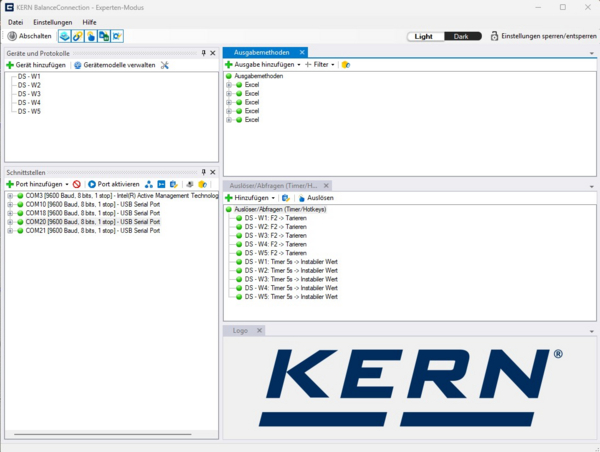Open the Hinzufügen dropdown arrow in Auslöser panel
The width and height of the screenshot is (600, 452).
pyautogui.click(x=273, y=198)
